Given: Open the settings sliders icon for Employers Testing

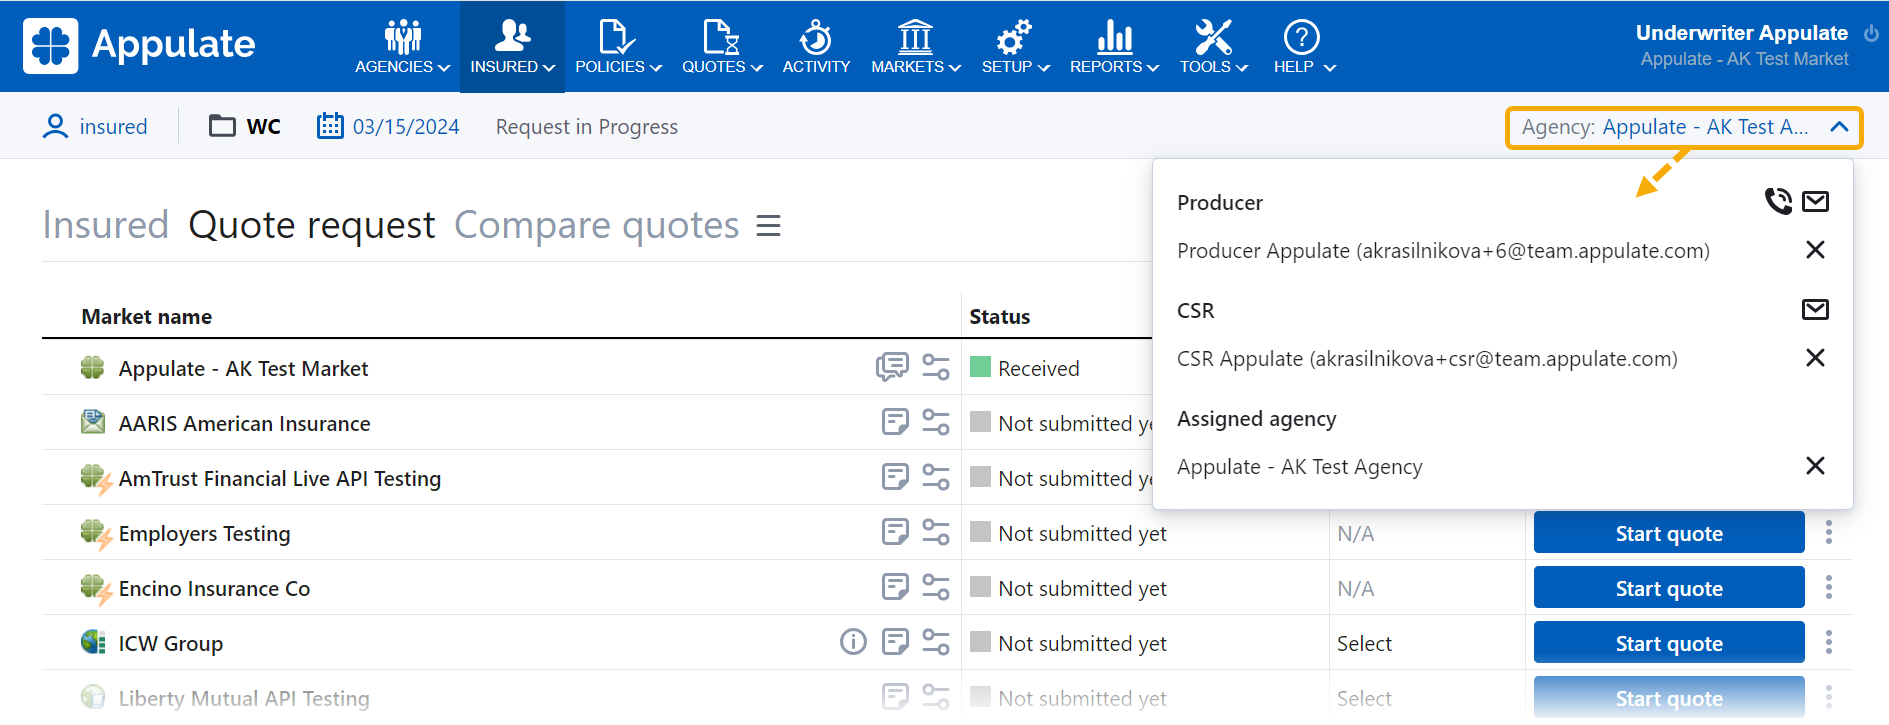Looking at the screenshot, I should click(x=935, y=532).
